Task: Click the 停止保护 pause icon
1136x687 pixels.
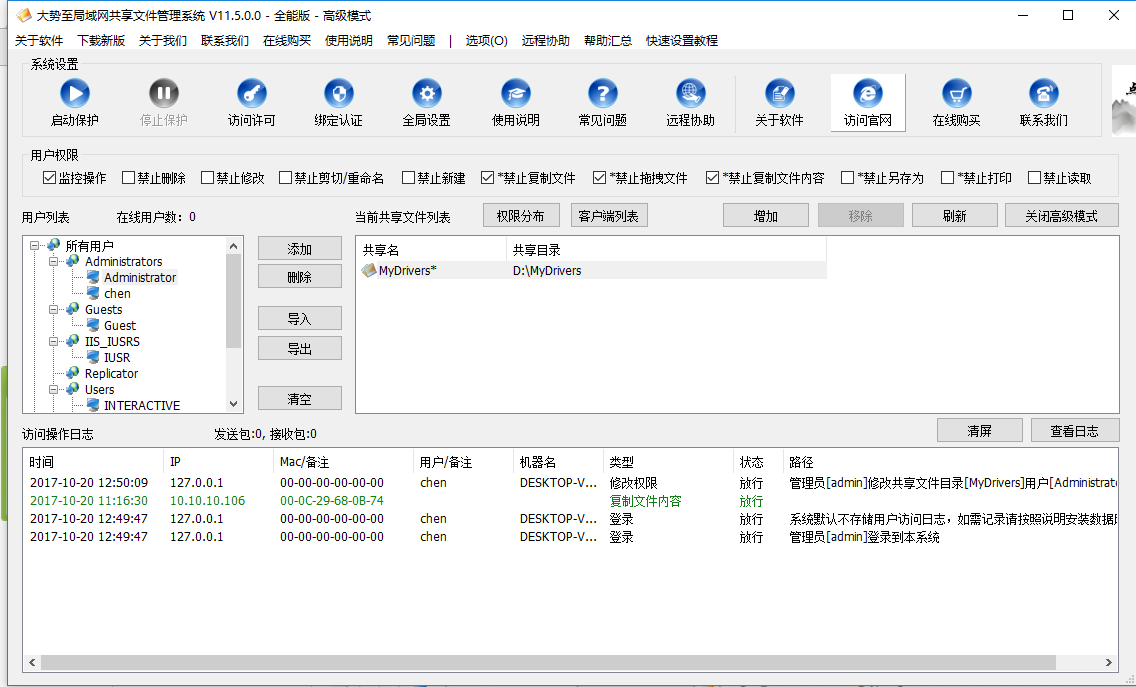Action: pyautogui.click(x=164, y=93)
